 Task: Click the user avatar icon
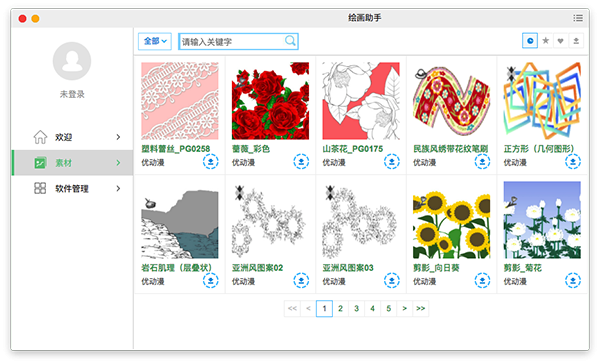tap(72, 61)
